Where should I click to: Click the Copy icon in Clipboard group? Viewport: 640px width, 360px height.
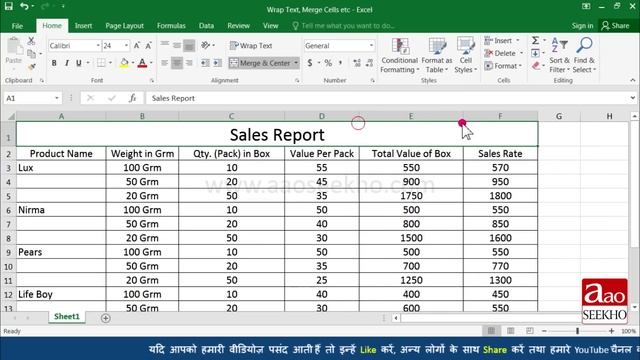pos(31,53)
